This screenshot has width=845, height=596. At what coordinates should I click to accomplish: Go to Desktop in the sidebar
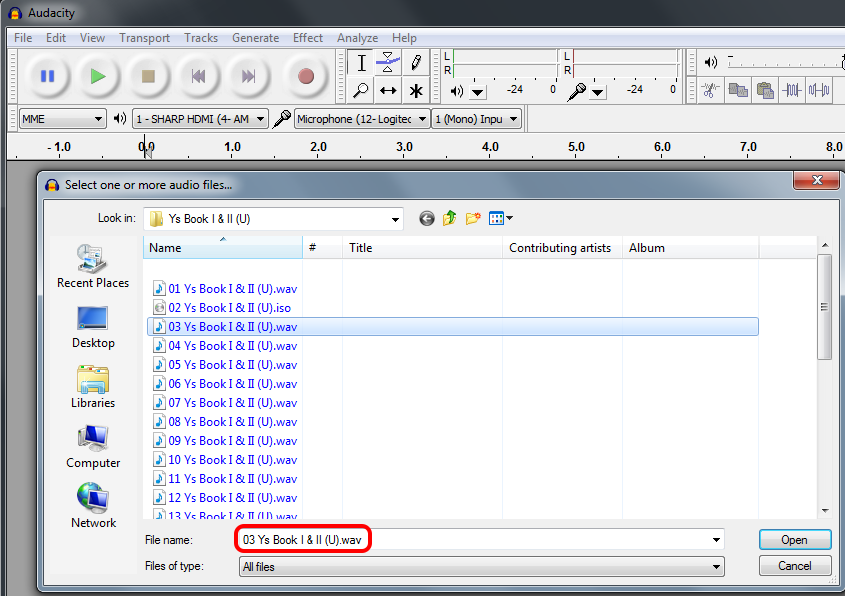point(93,327)
